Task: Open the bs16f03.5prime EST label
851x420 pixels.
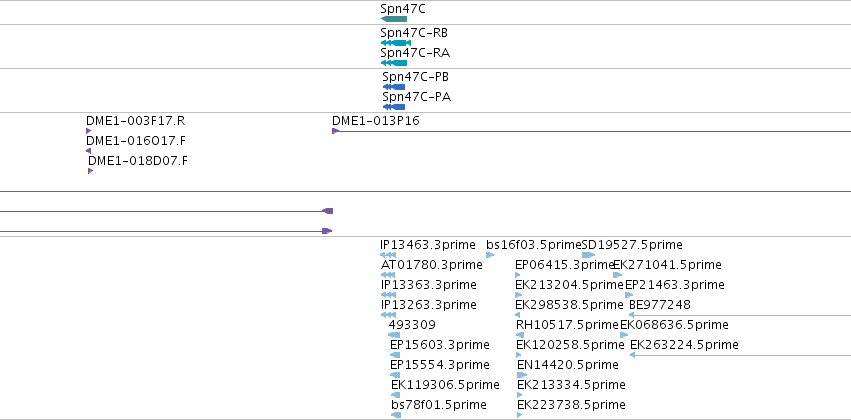Action: pos(534,245)
